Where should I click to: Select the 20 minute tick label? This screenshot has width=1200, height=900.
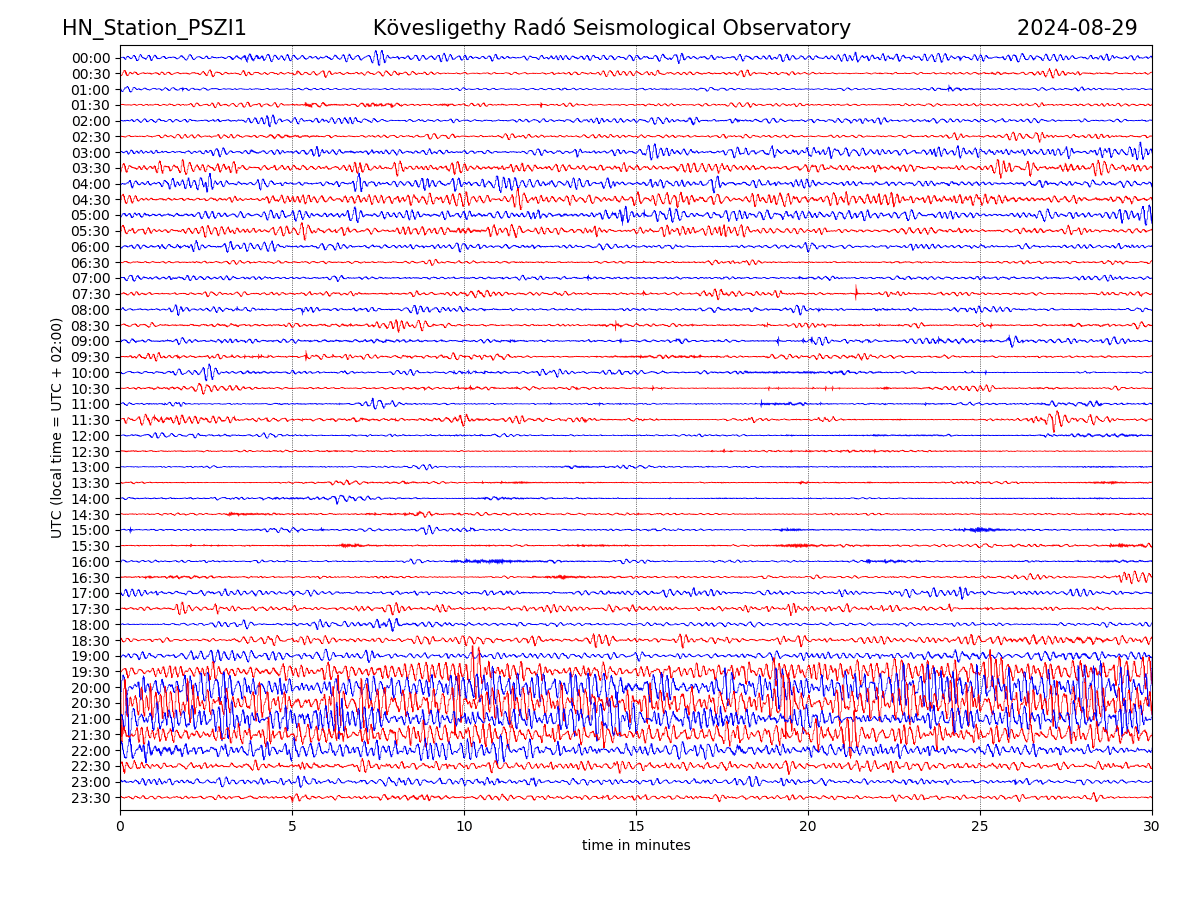pos(808,827)
